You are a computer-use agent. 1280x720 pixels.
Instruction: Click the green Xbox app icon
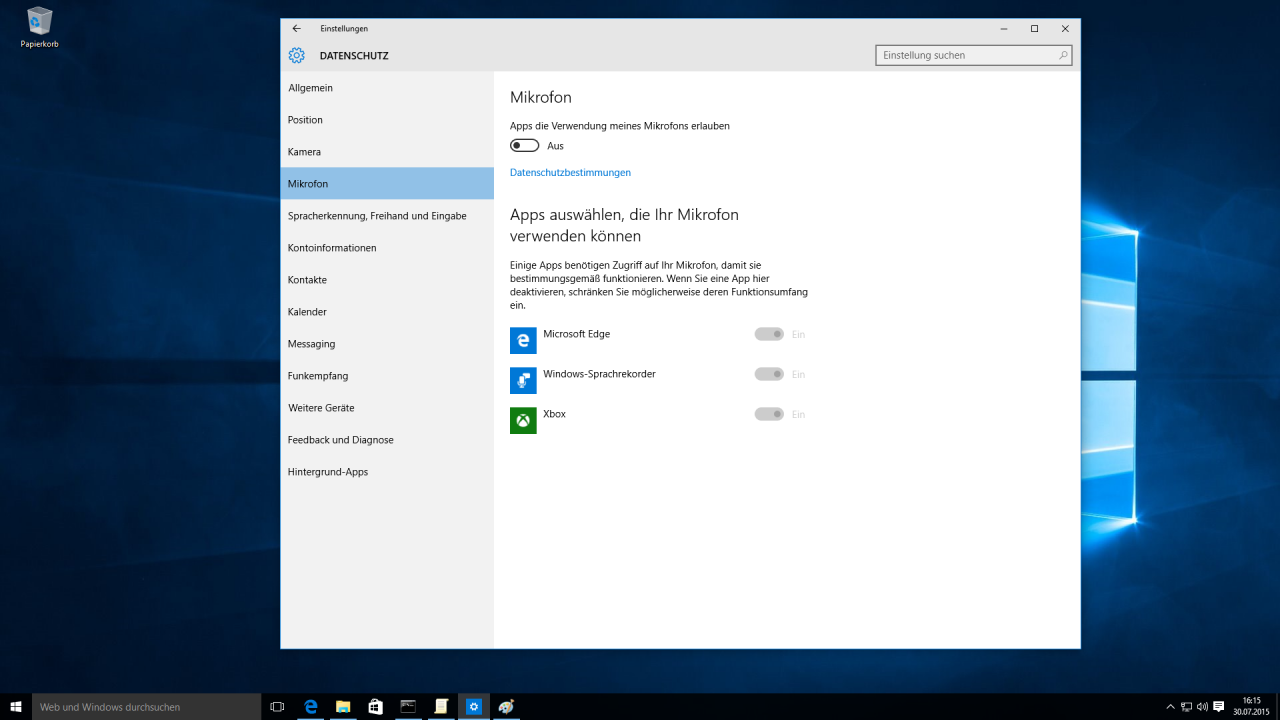523,420
